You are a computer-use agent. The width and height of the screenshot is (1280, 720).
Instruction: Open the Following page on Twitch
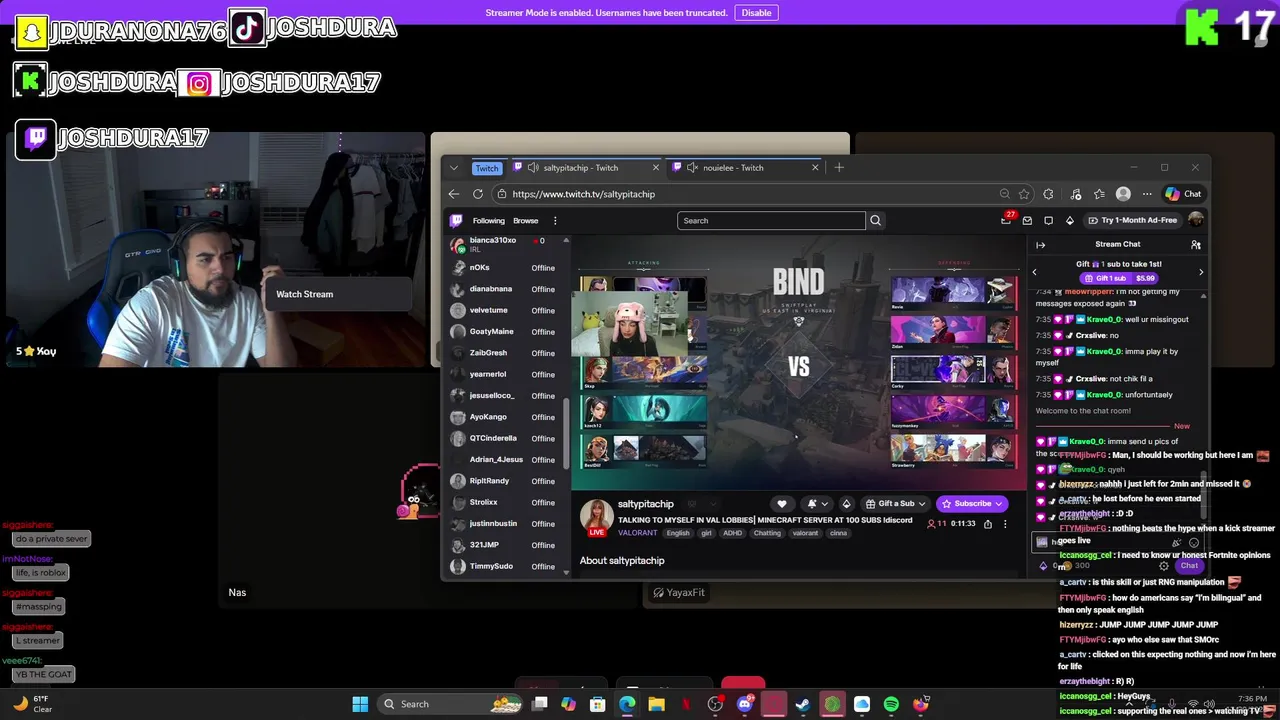coord(489,221)
